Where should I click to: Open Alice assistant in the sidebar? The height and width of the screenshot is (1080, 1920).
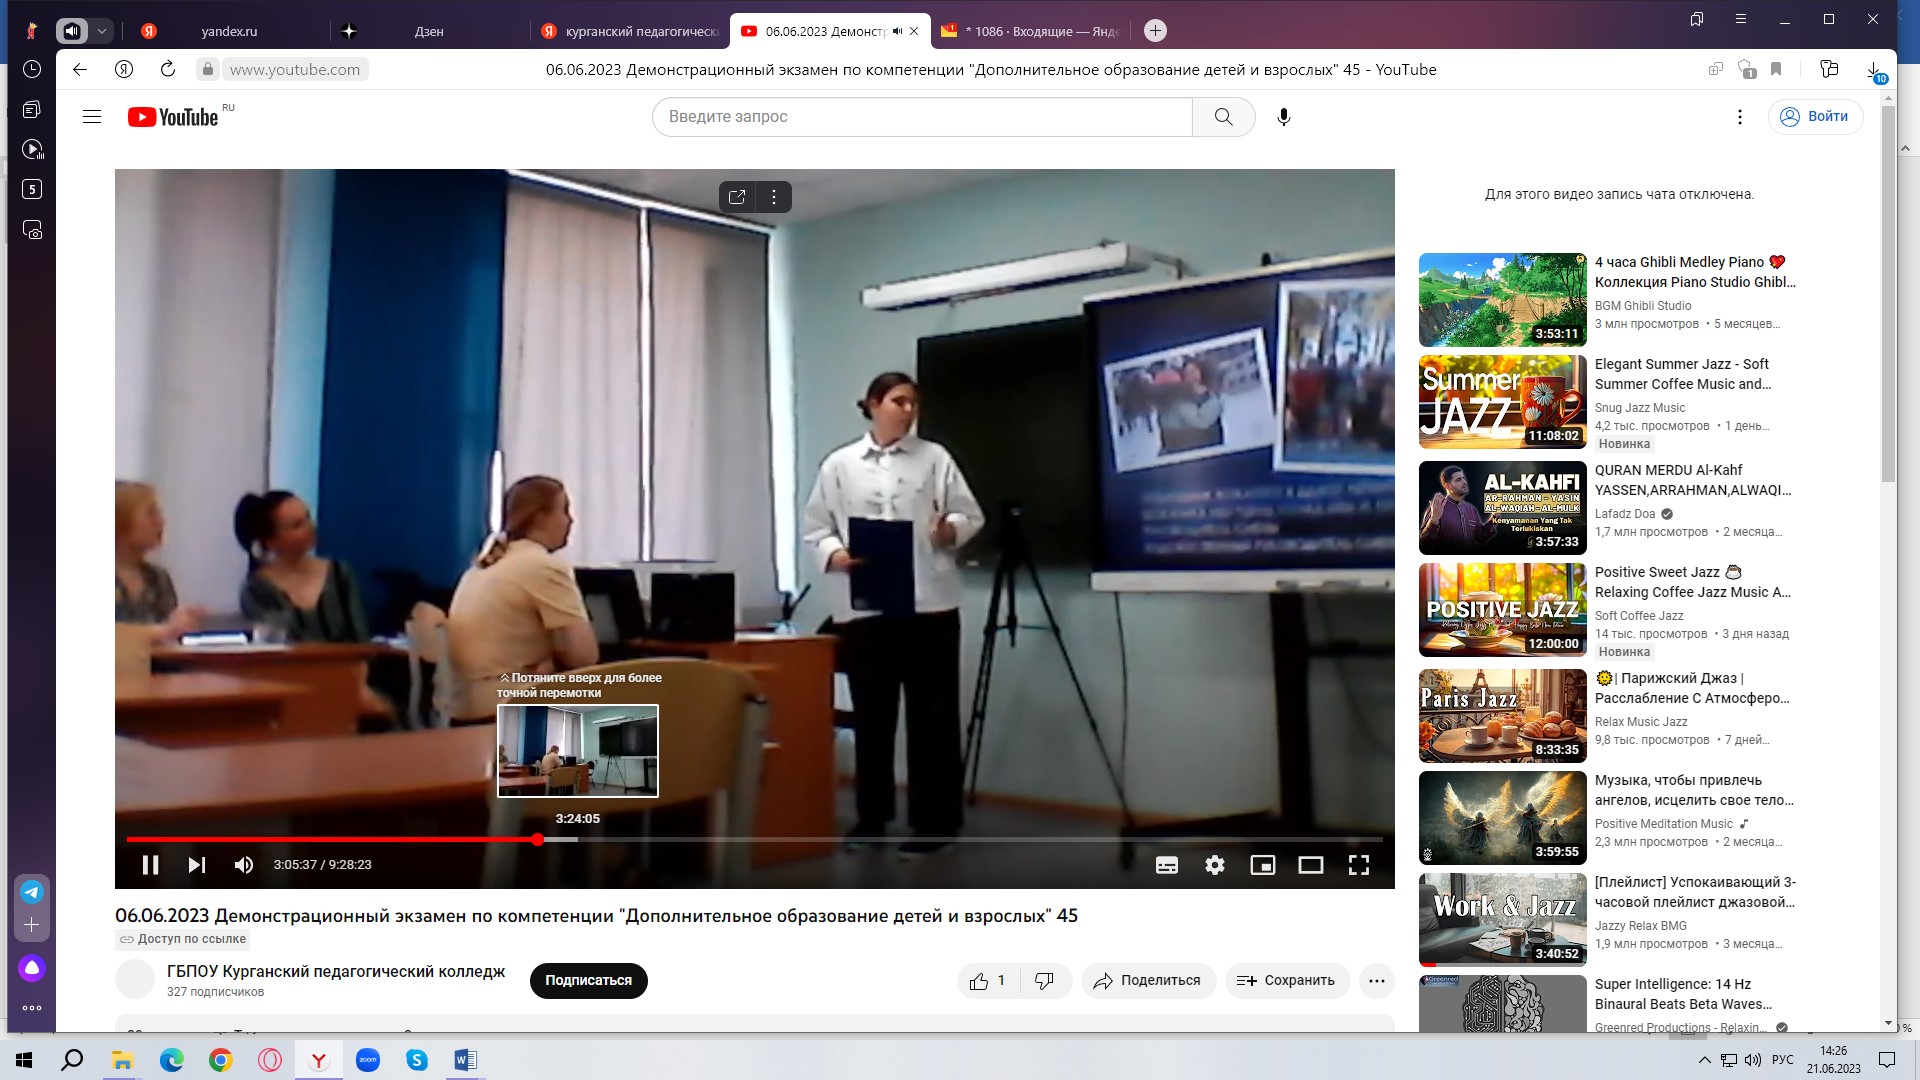pyautogui.click(x=32, y=968)
